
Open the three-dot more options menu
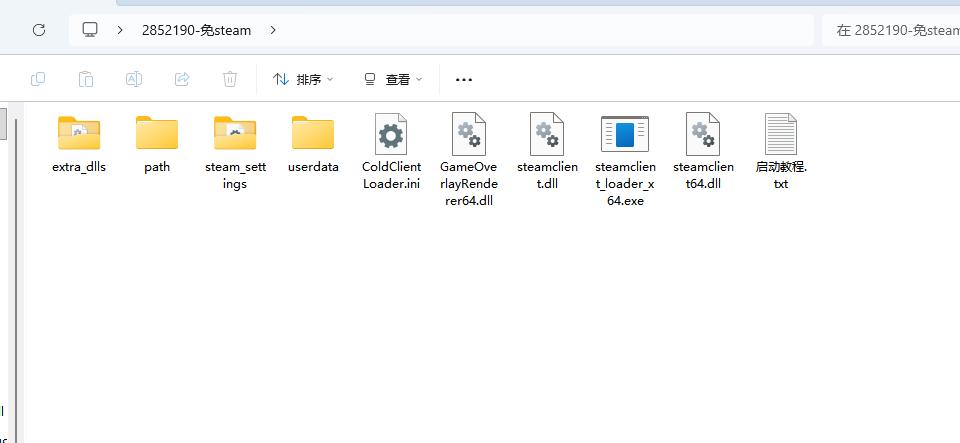464,80
